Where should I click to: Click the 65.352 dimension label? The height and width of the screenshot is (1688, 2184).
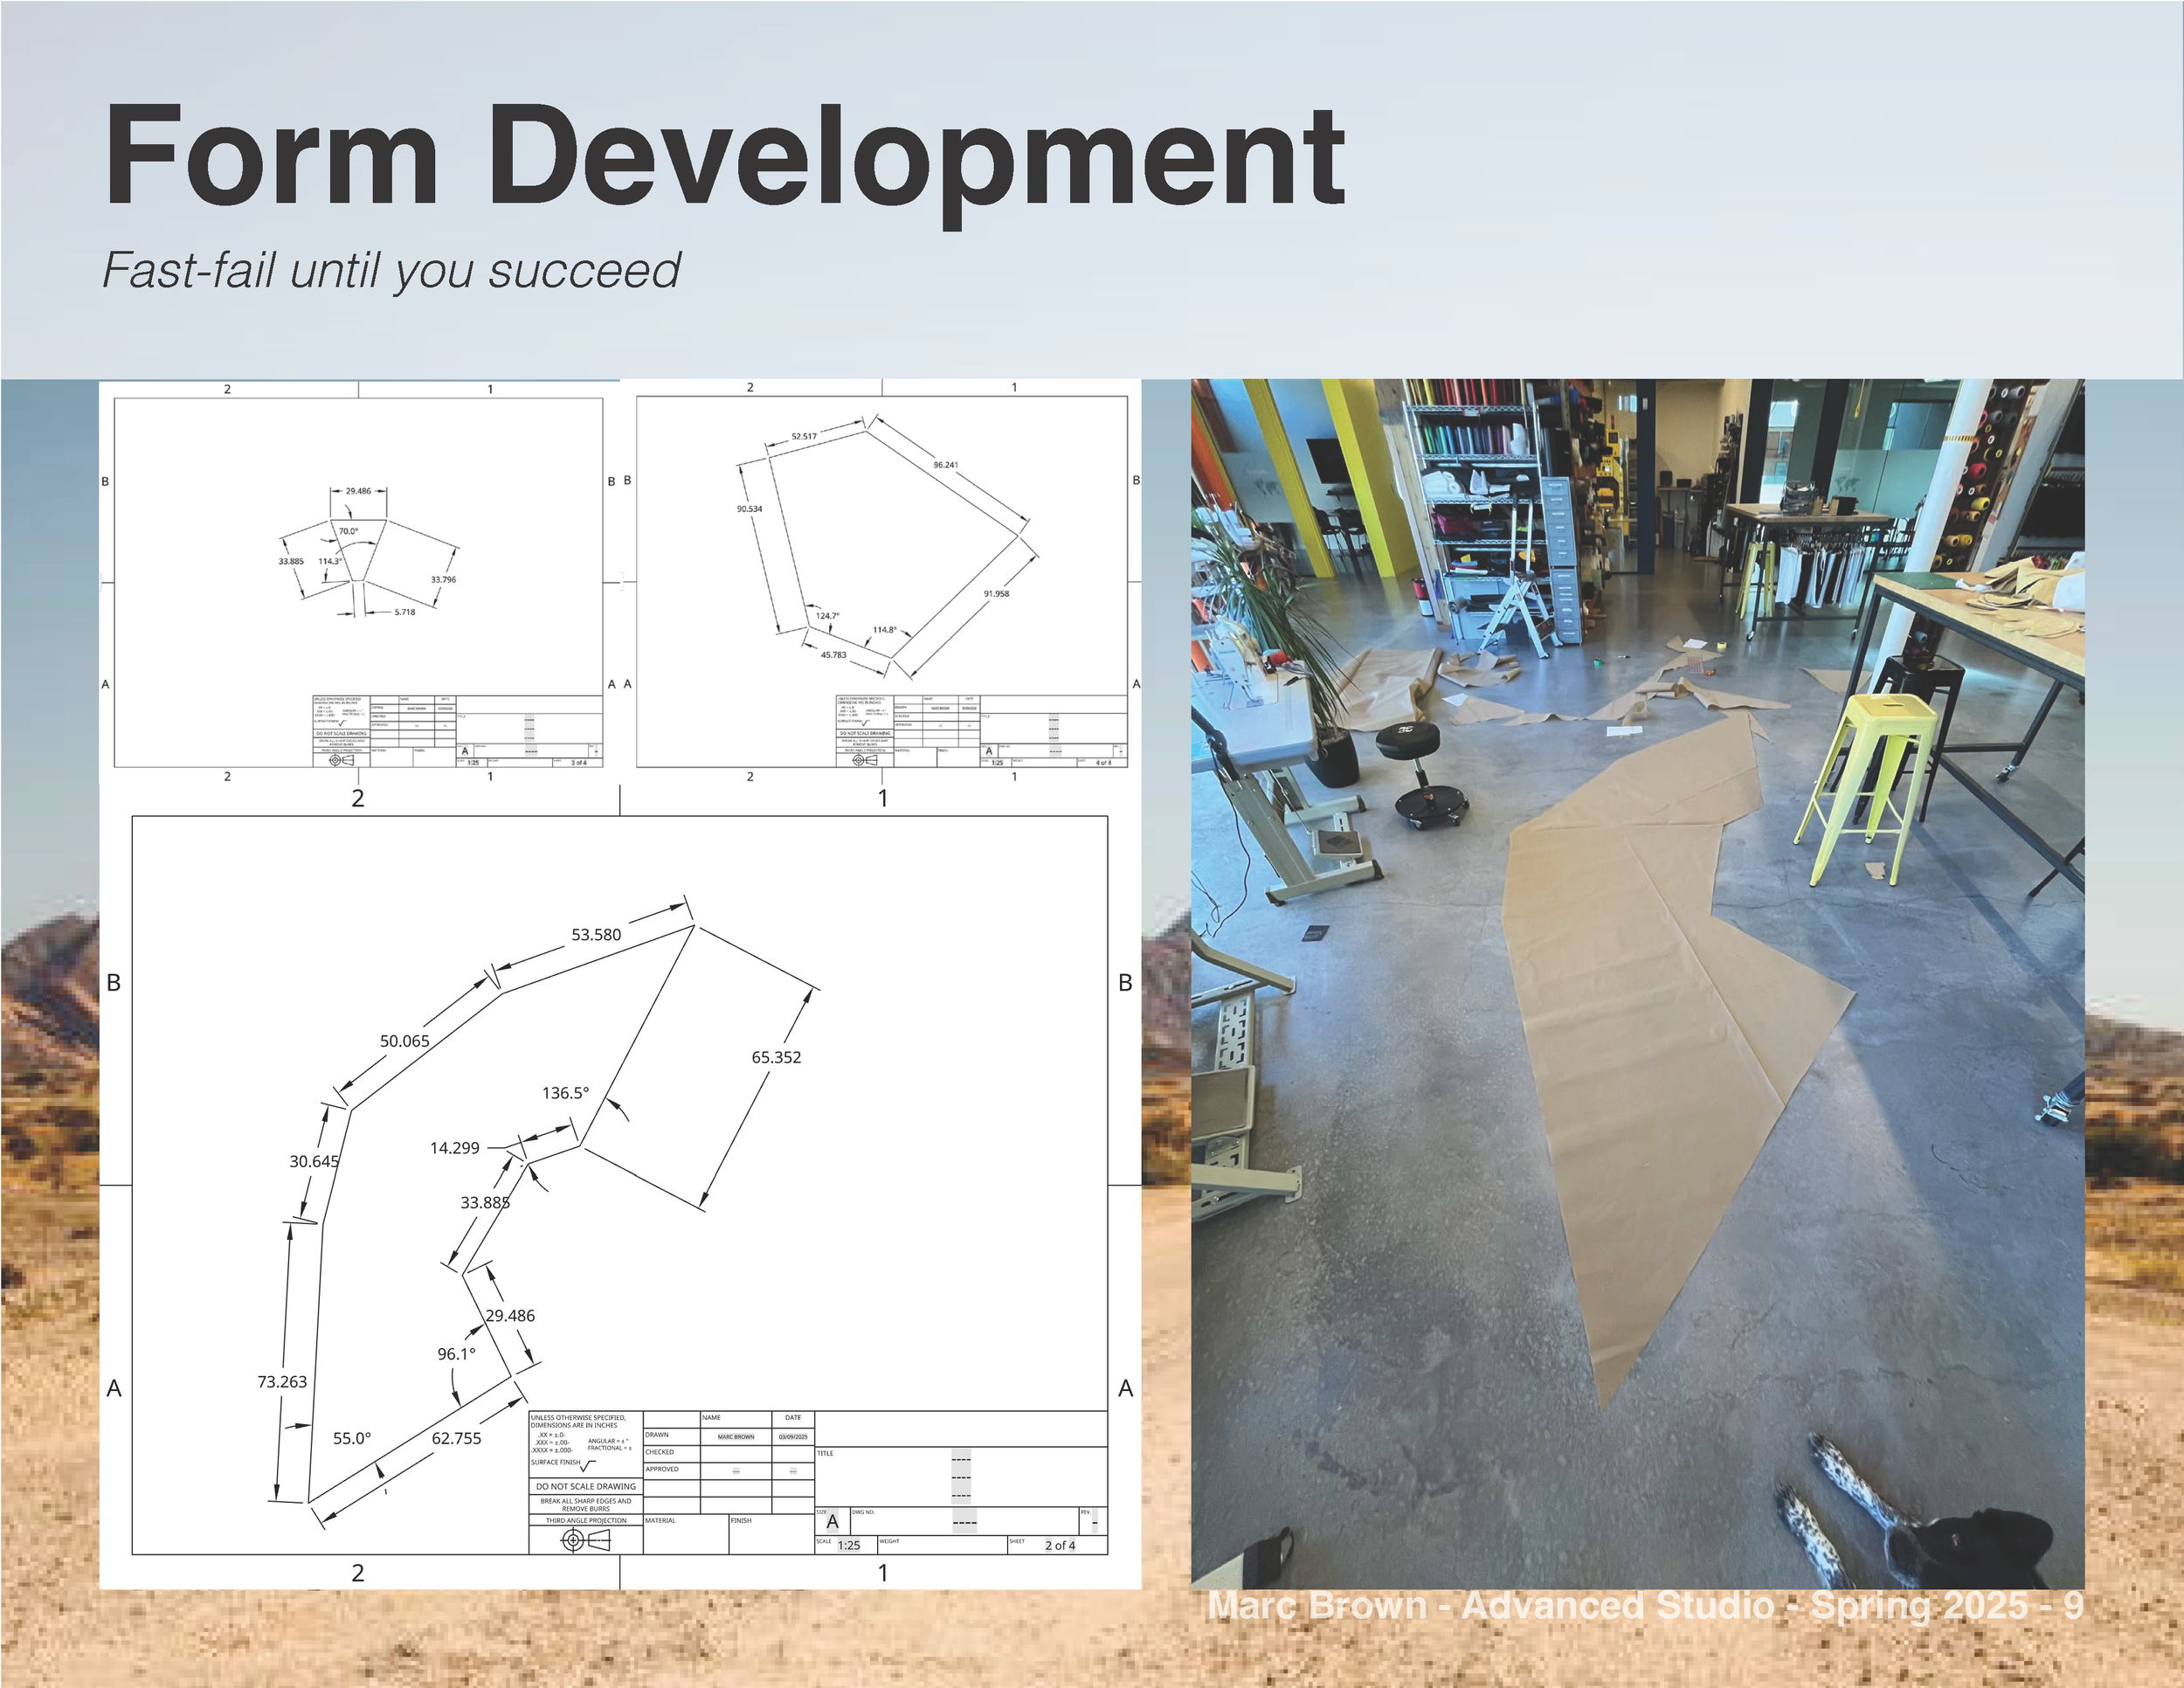(776, 1057)
